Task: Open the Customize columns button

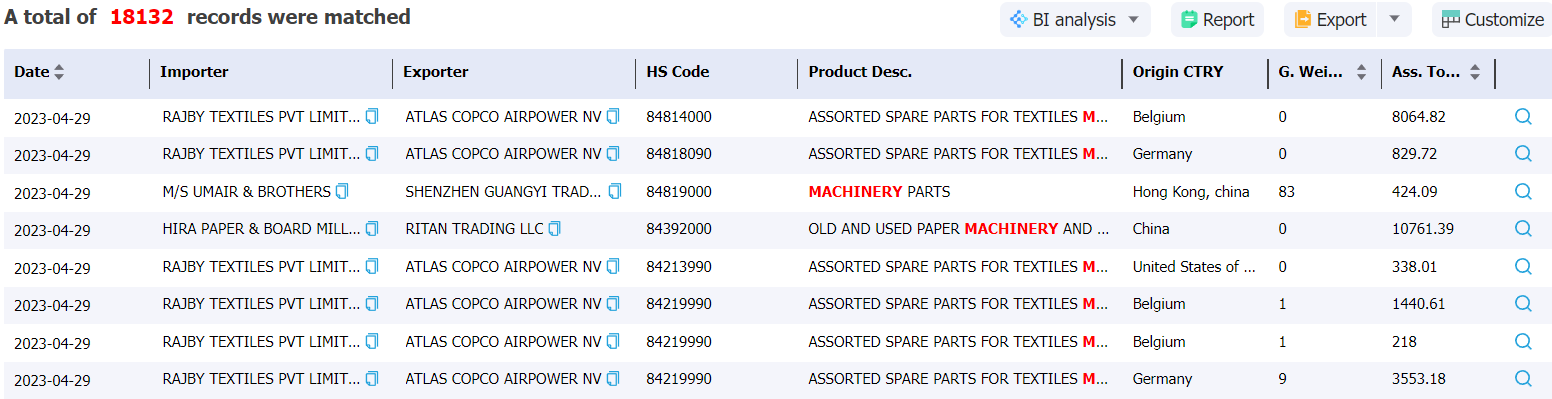Action: 1492,20
